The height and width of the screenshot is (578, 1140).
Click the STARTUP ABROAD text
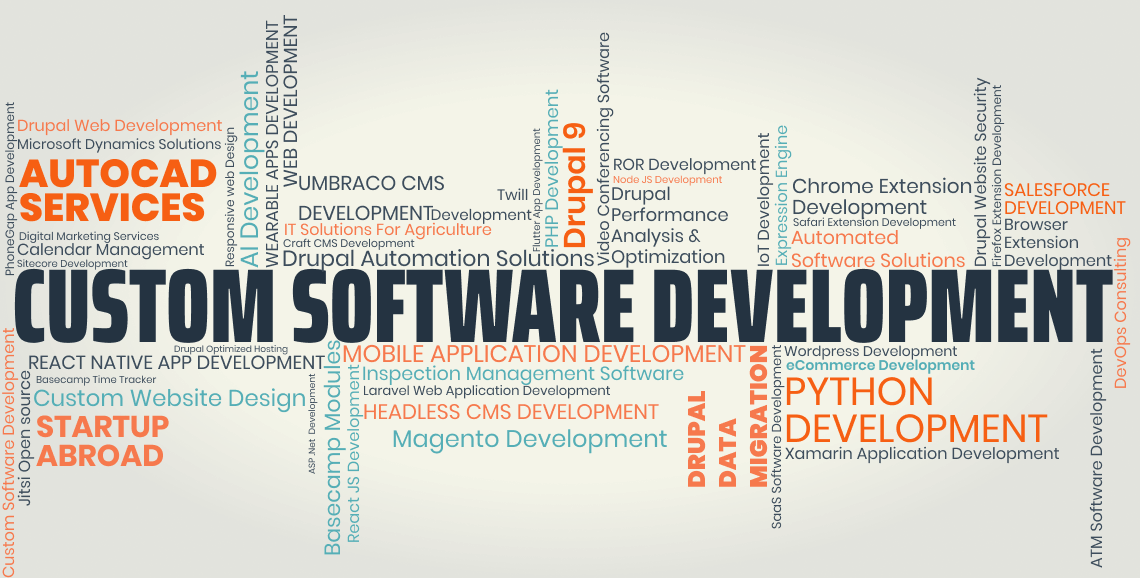tap(101, 441)
